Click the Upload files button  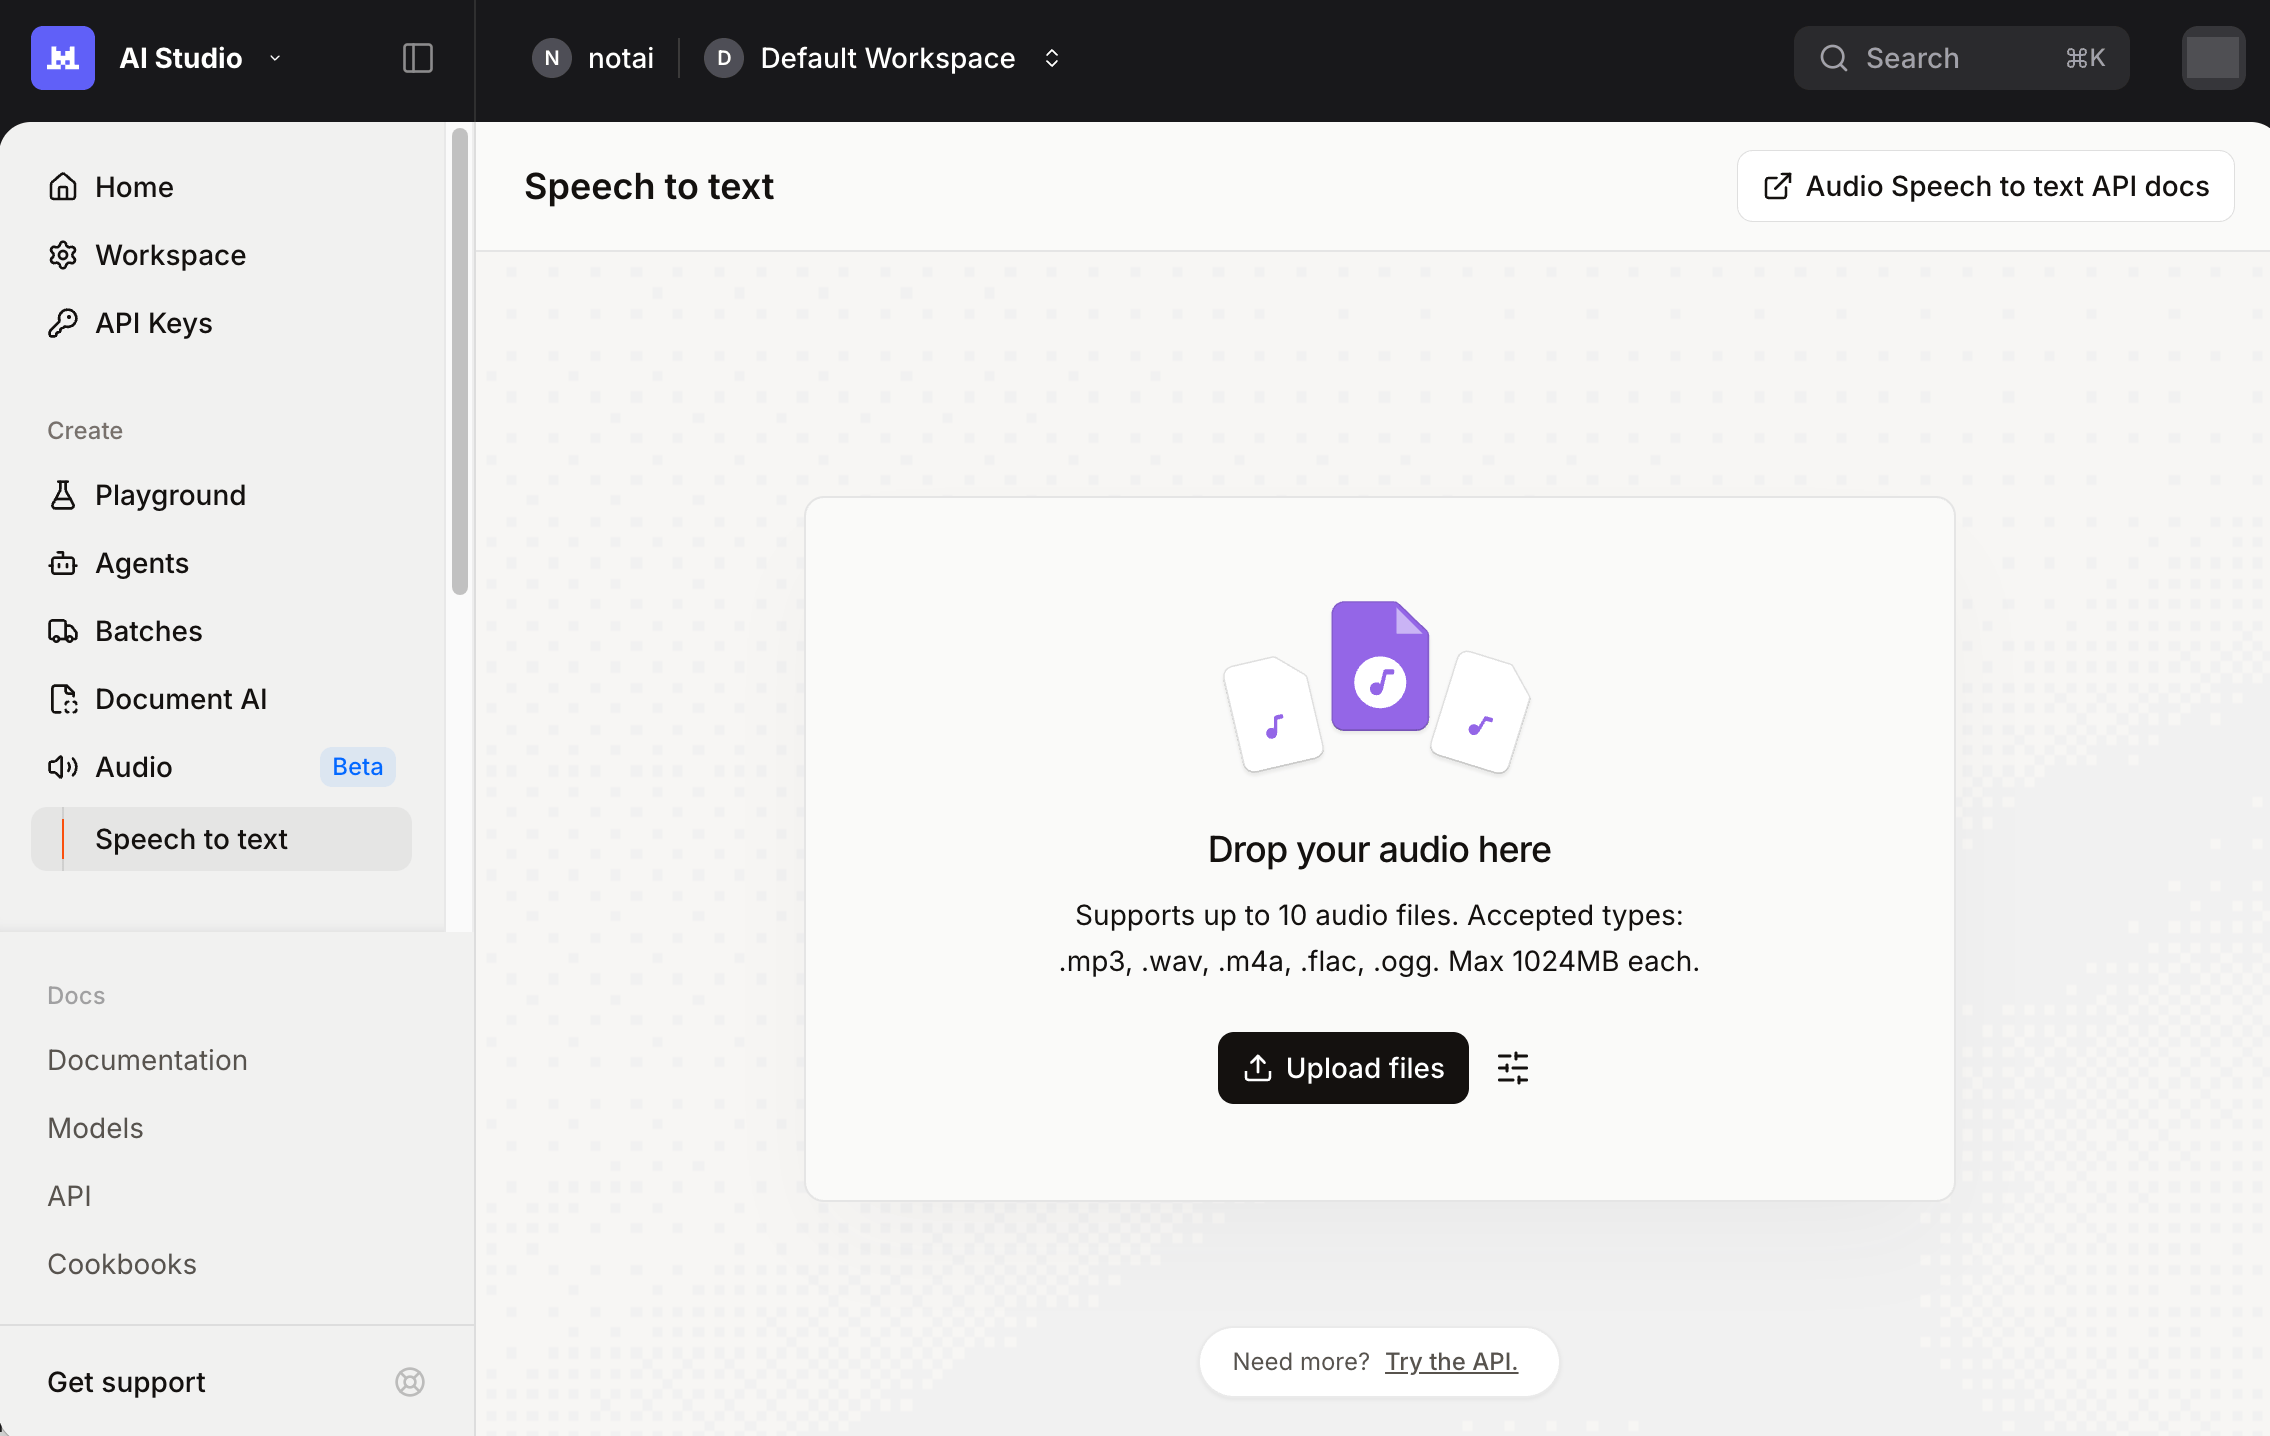1342,1067
